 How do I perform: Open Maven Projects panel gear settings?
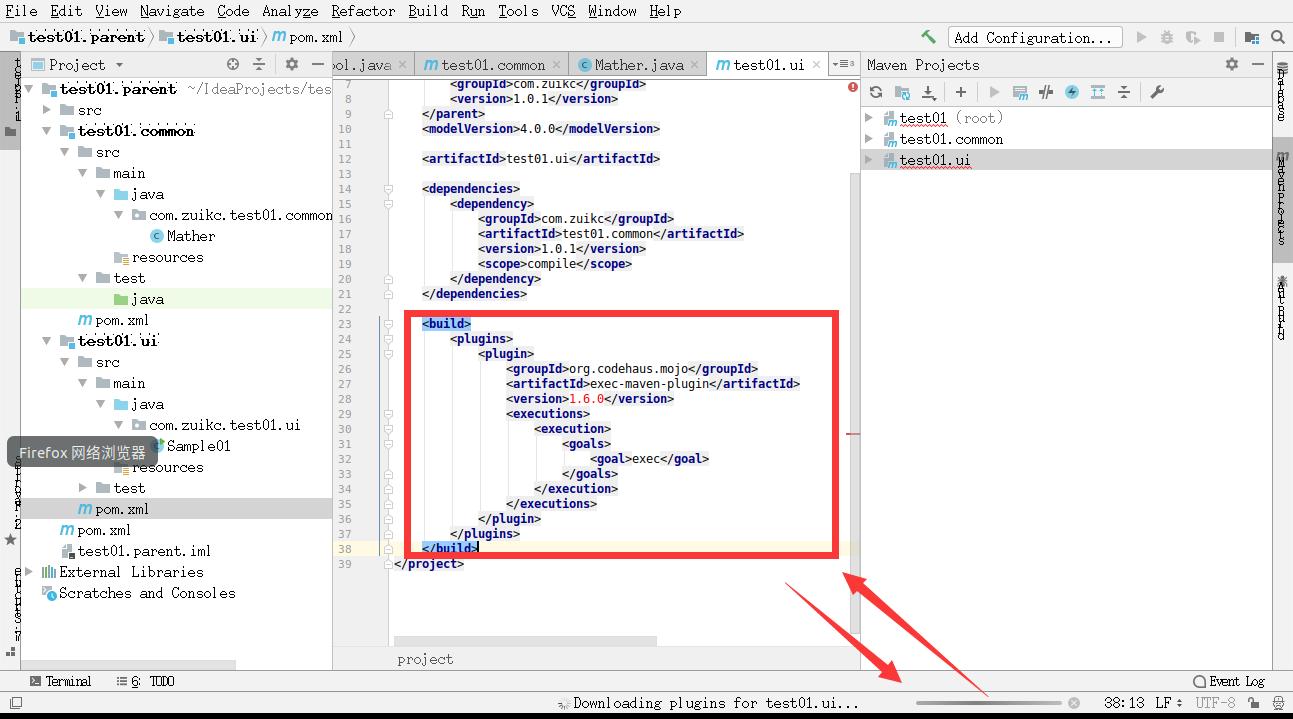click(1232, 64)
